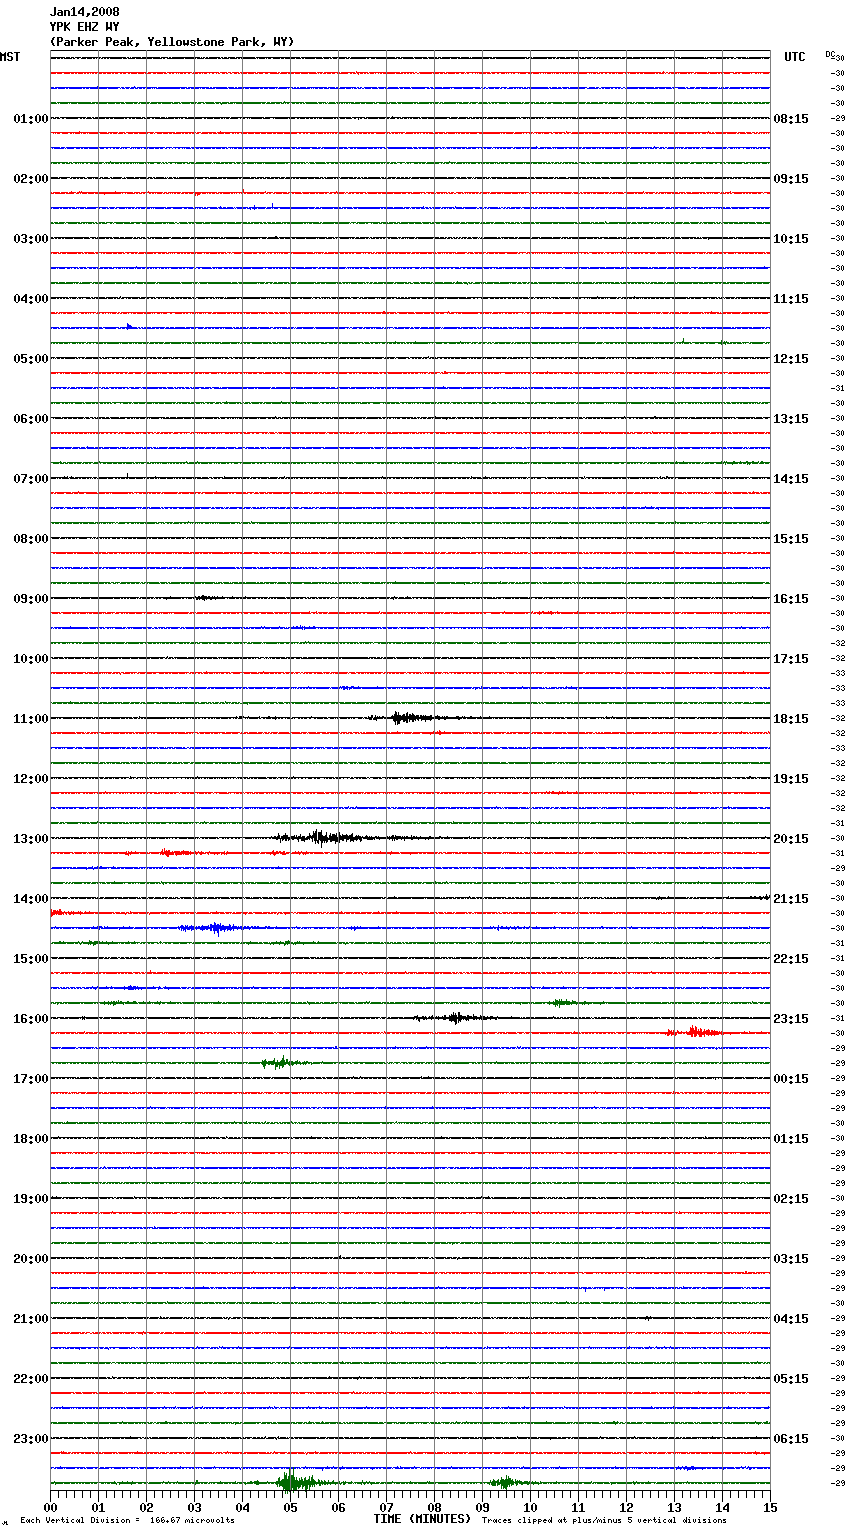Viewport: 850px width, 1534px height.
Task: Select the 21:00 MST row label
Action: [31, 1319]
